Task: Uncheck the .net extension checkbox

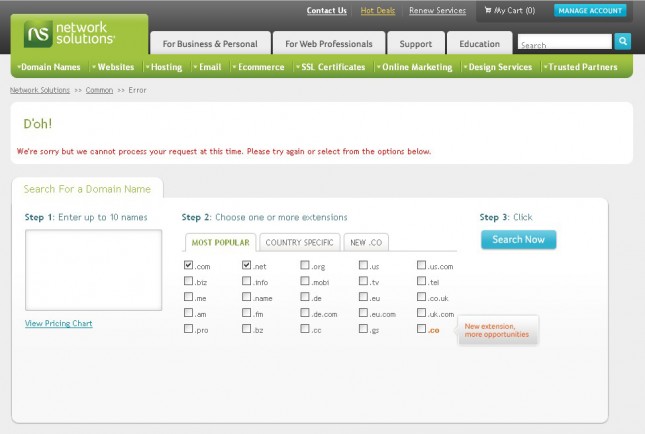Action: click(246, 266)
